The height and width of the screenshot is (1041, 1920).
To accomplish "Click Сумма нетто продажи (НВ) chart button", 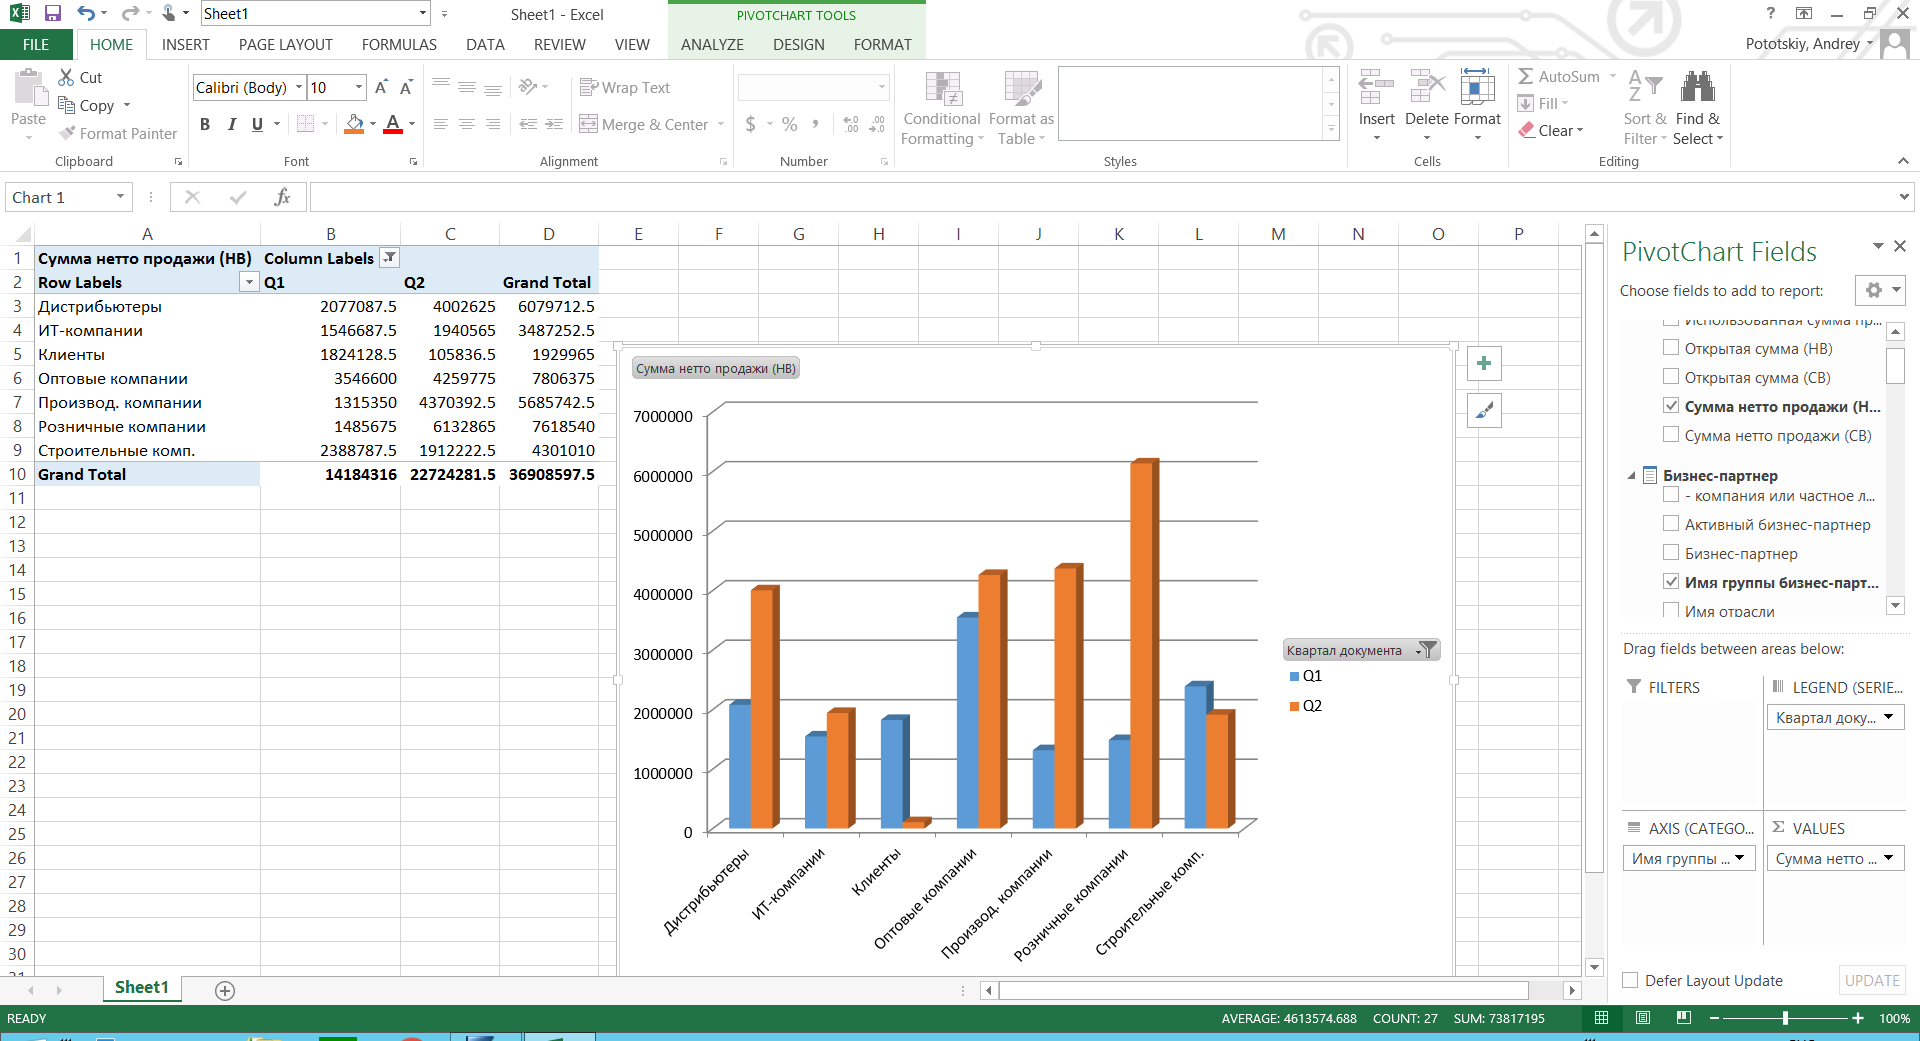I will 716,368.
